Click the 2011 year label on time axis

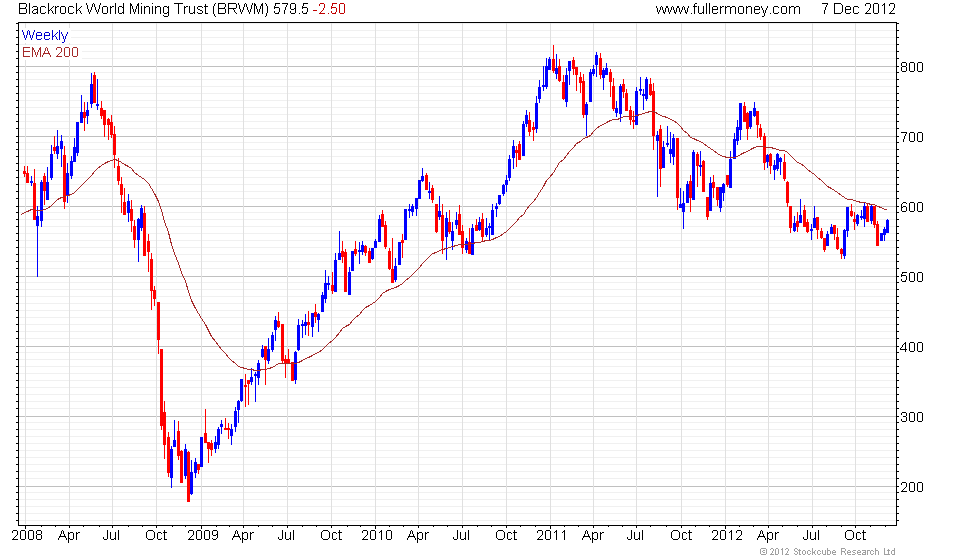pos(551,536)
